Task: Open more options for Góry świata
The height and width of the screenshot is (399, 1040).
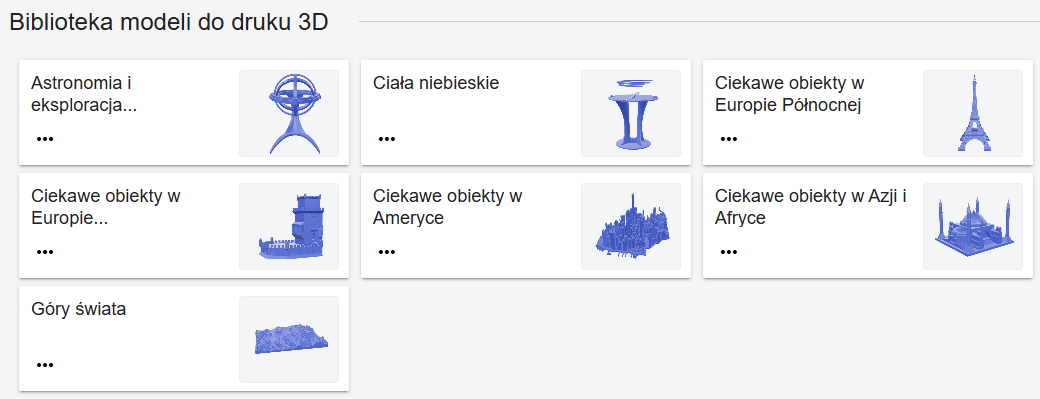Action: click(x=45, y=365)
